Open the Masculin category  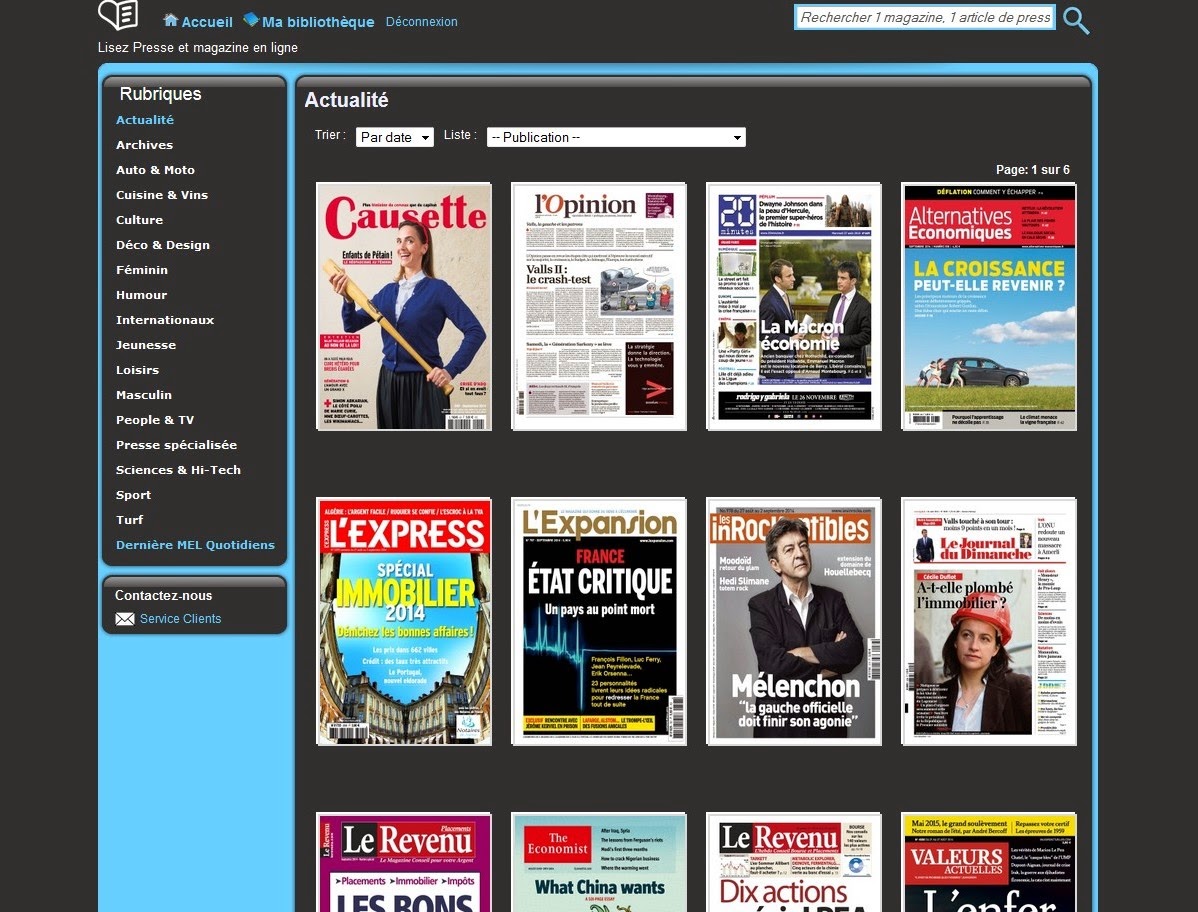point(144,395)
